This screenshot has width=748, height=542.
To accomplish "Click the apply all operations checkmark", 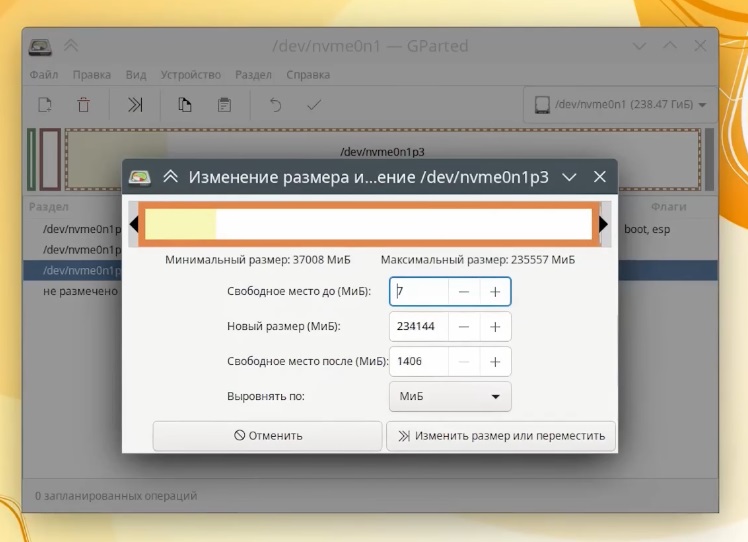I will click(x=313, y=104).
